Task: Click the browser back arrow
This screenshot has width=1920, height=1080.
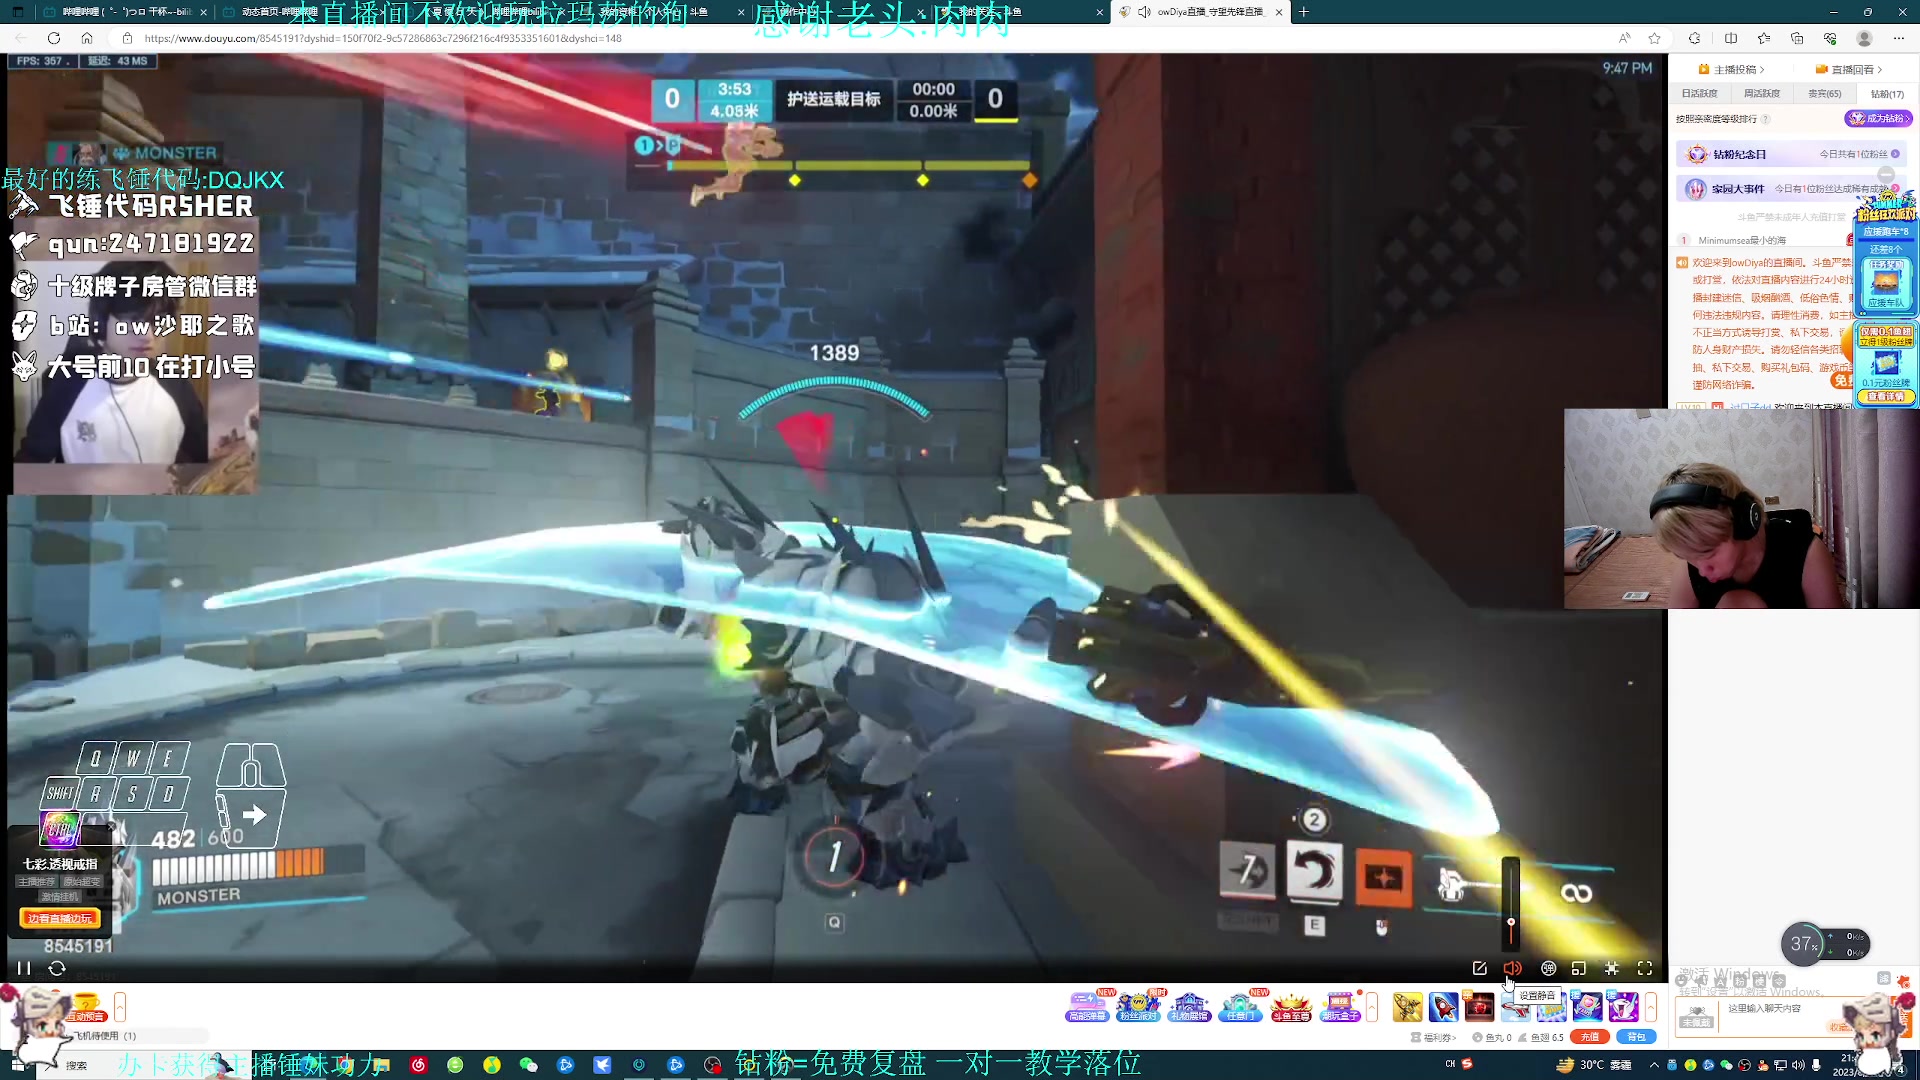Action: tap(21, 38)
